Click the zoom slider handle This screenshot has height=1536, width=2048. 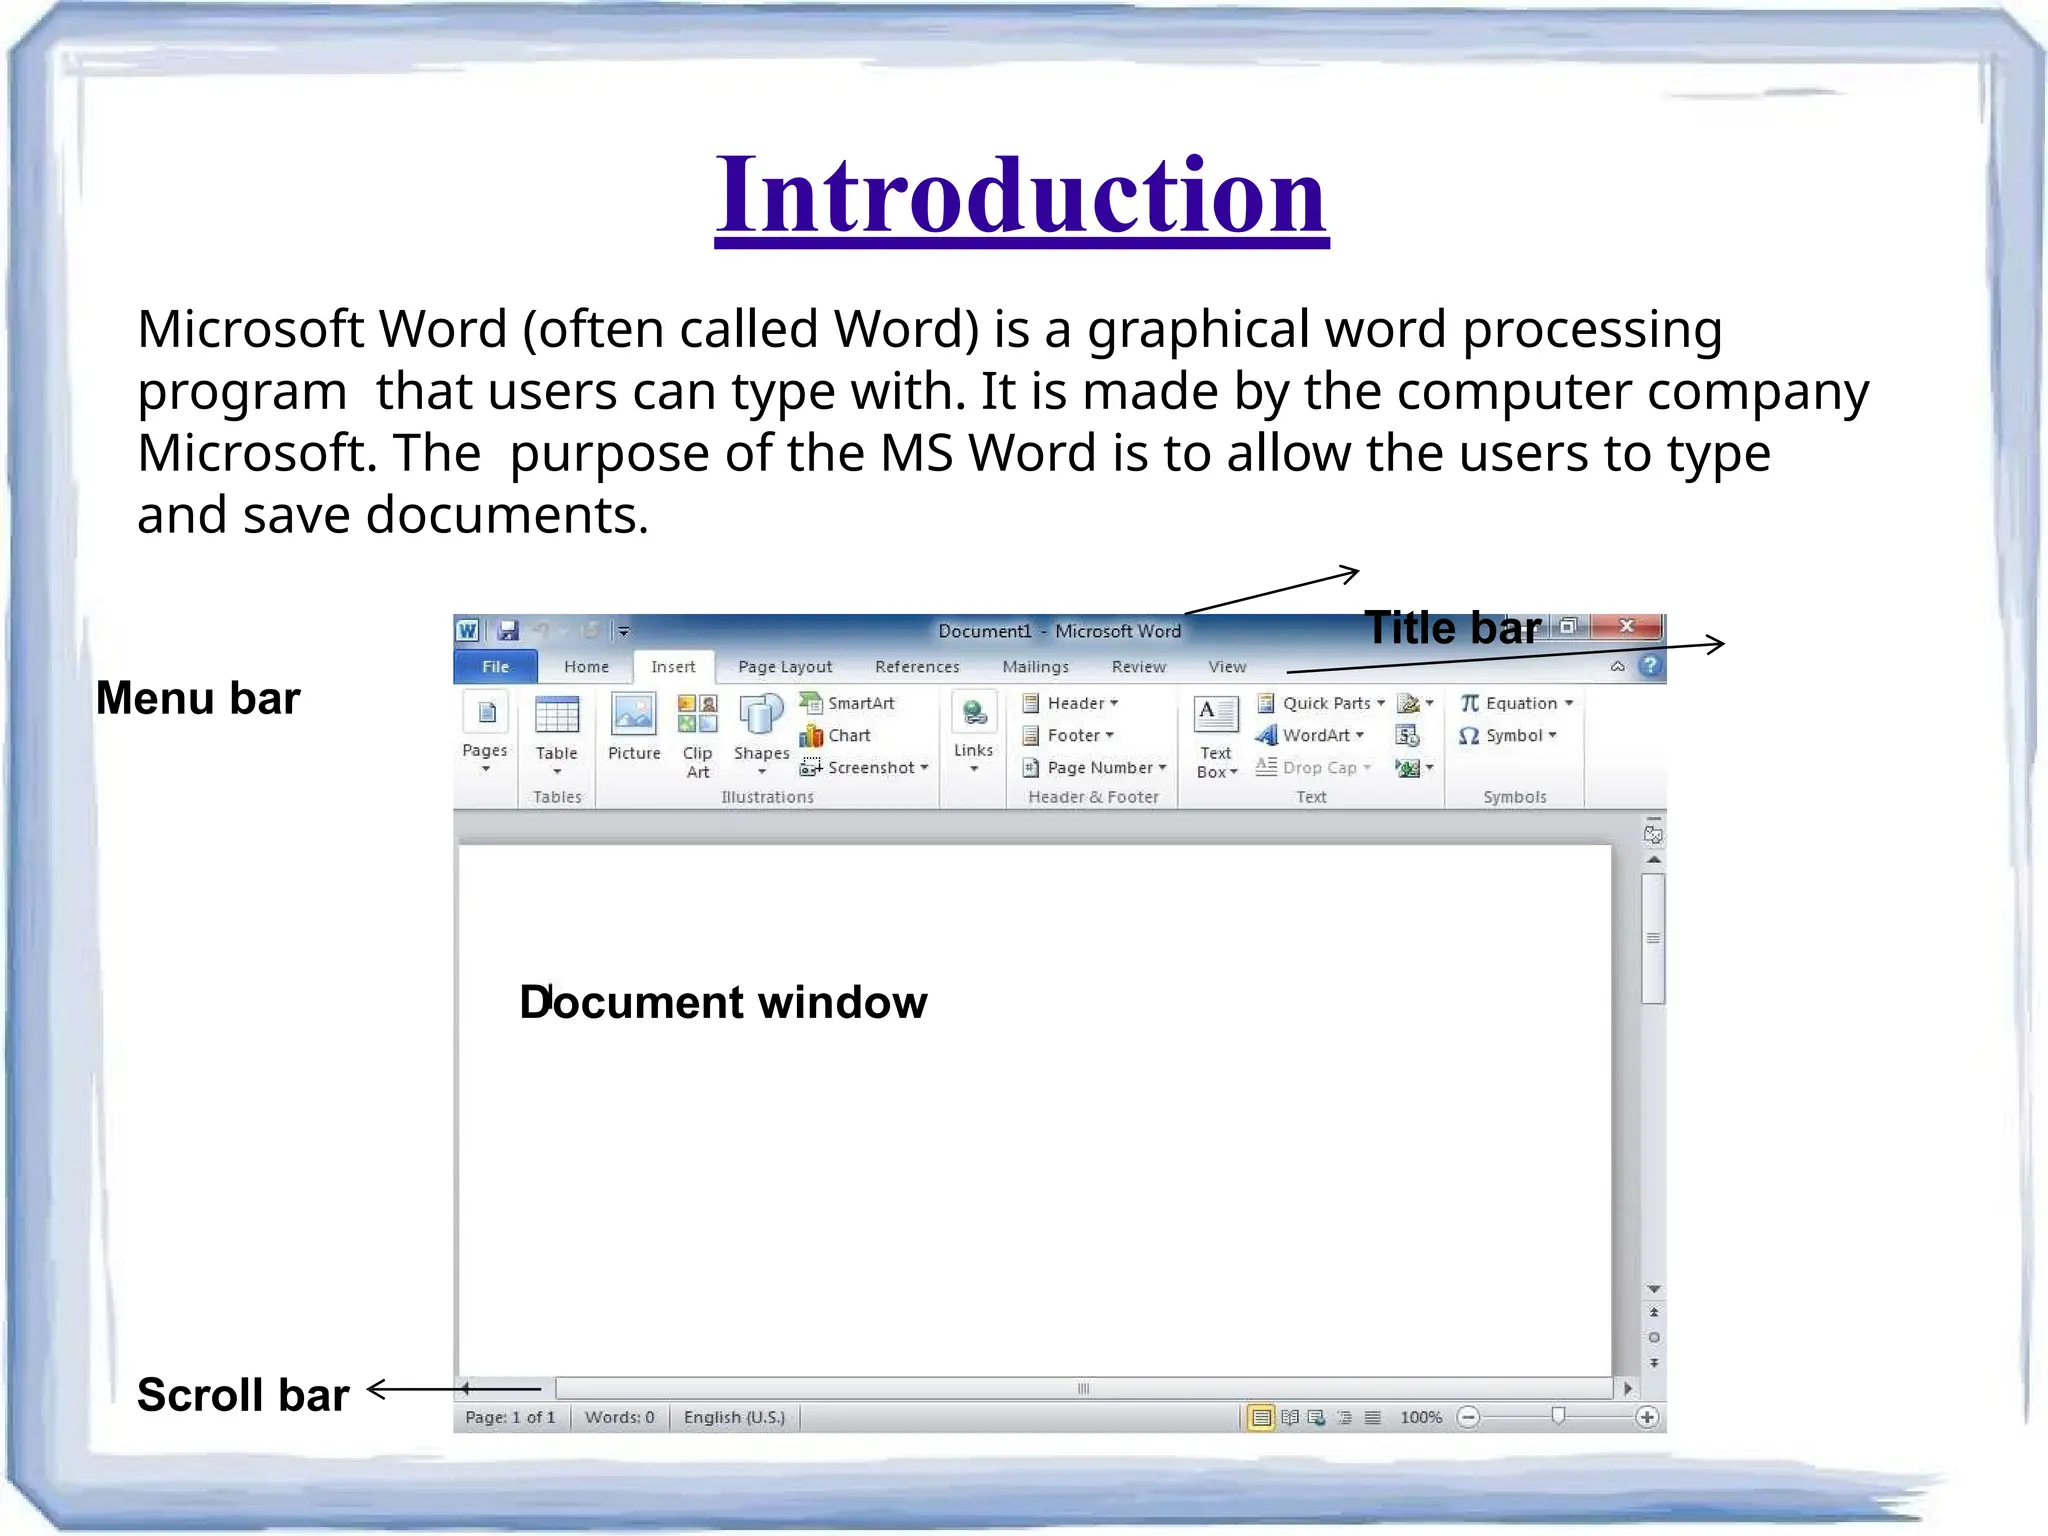(x=1558, y=1416)
